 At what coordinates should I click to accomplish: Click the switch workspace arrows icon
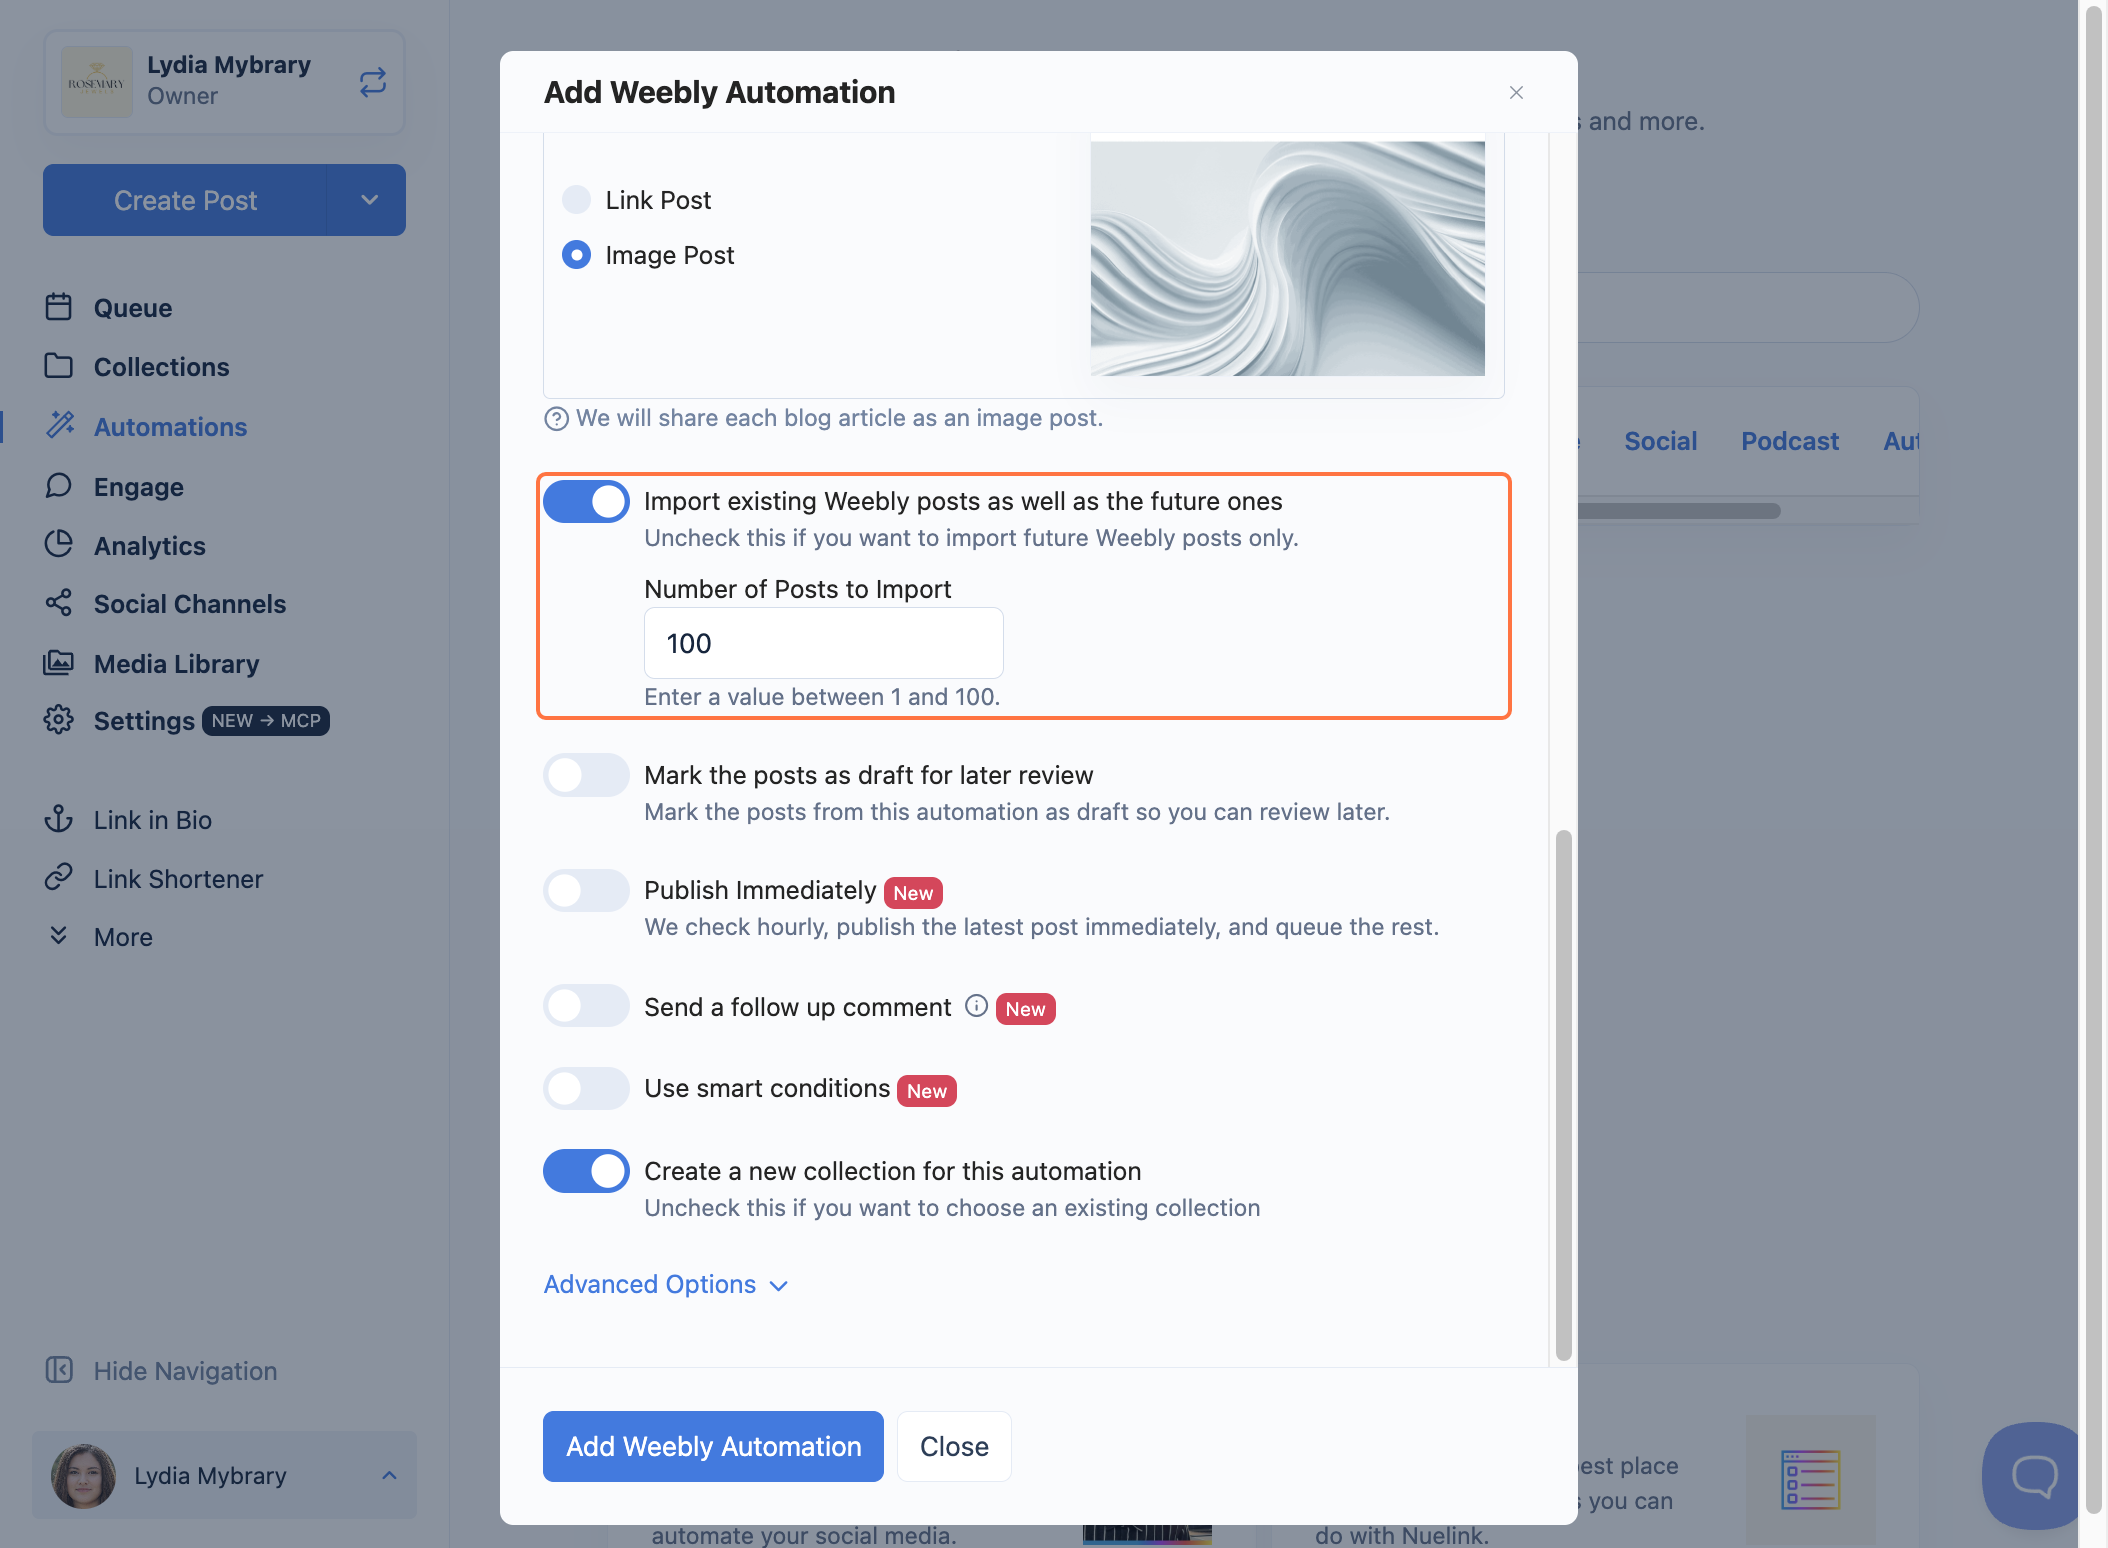372,82
